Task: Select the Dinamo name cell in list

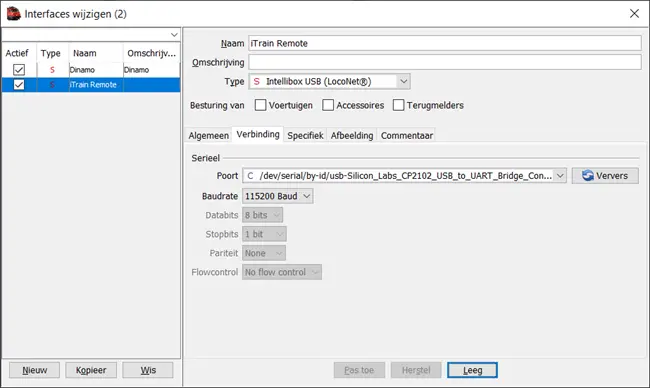Action: 96,70
